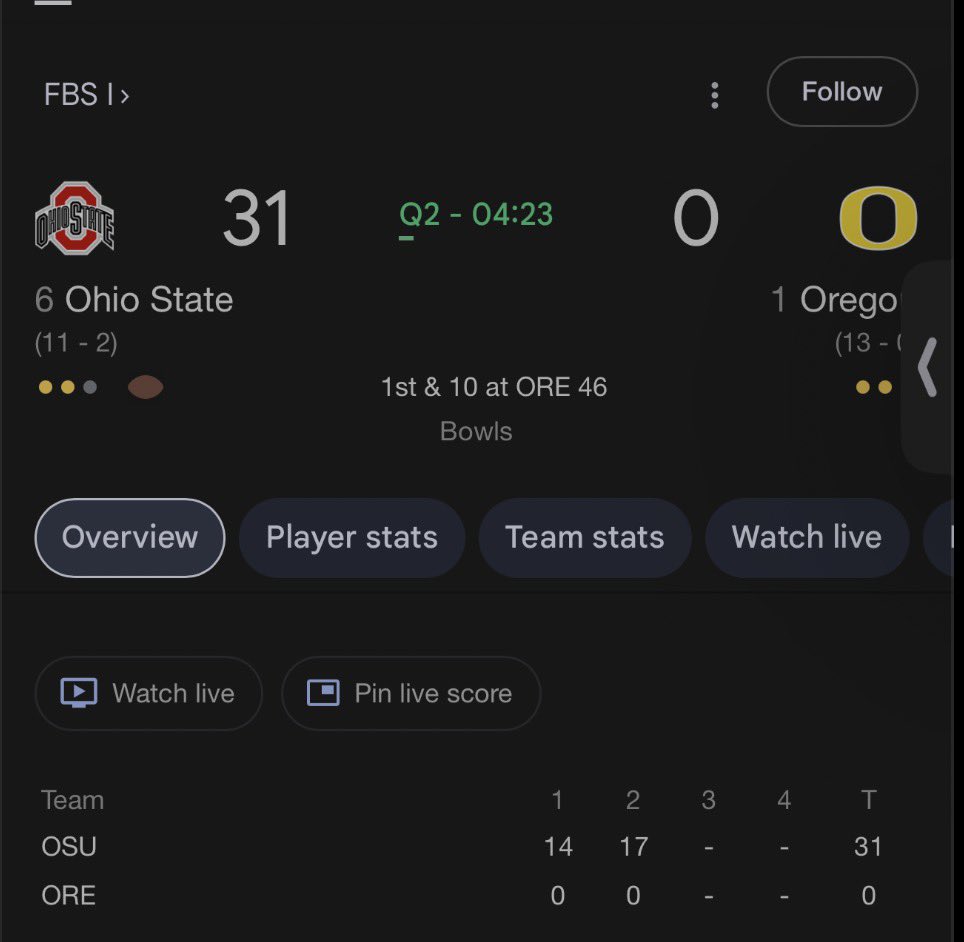Expand the FBS I league chevron
964x942 pixels.
pyautogui.click(x=125, y=96)
